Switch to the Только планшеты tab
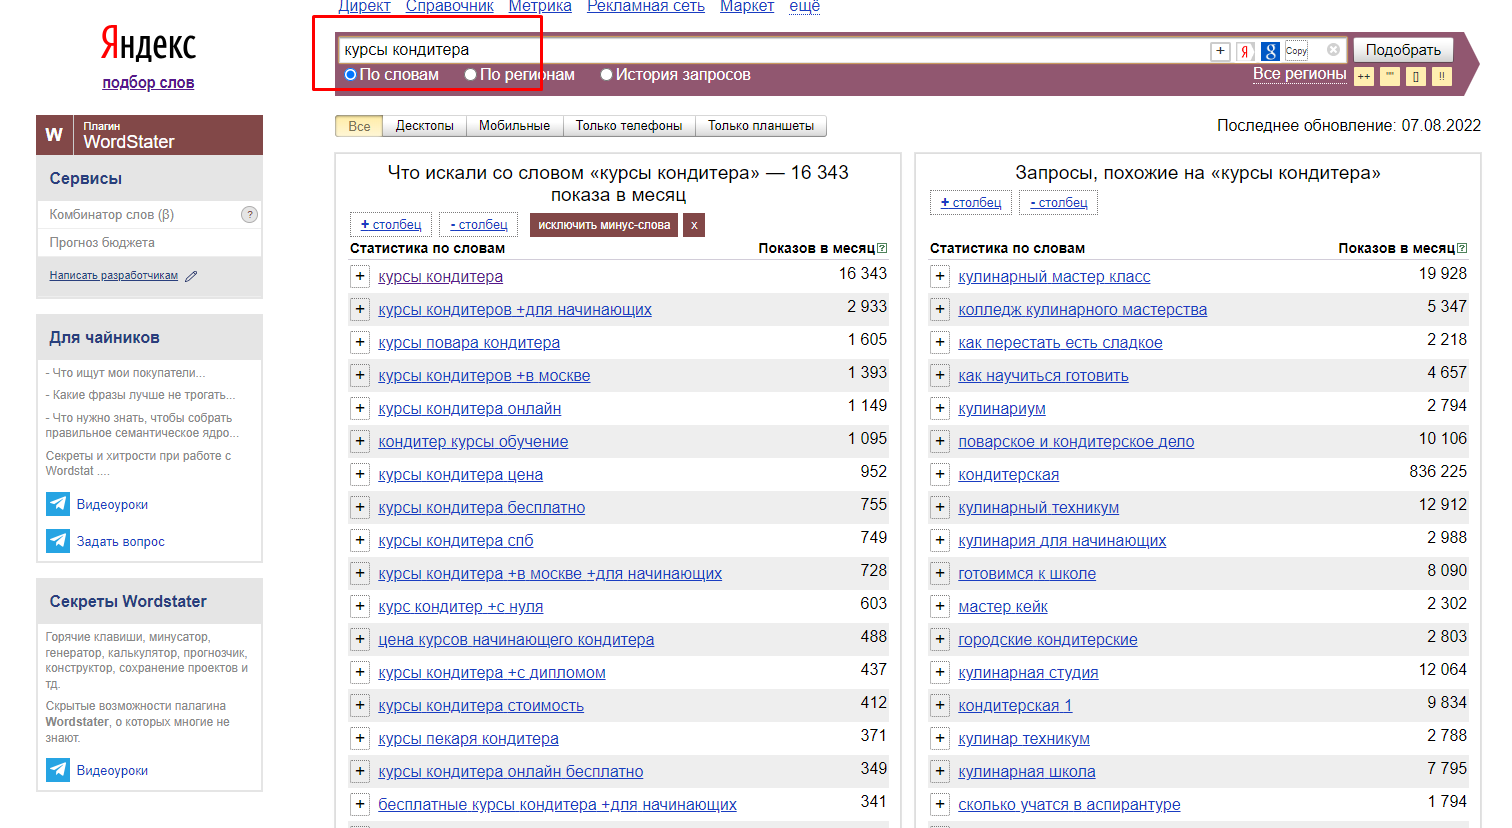The height and width of the screenshot is (828, 1512). pyautogui.click(x=761, y=126)
